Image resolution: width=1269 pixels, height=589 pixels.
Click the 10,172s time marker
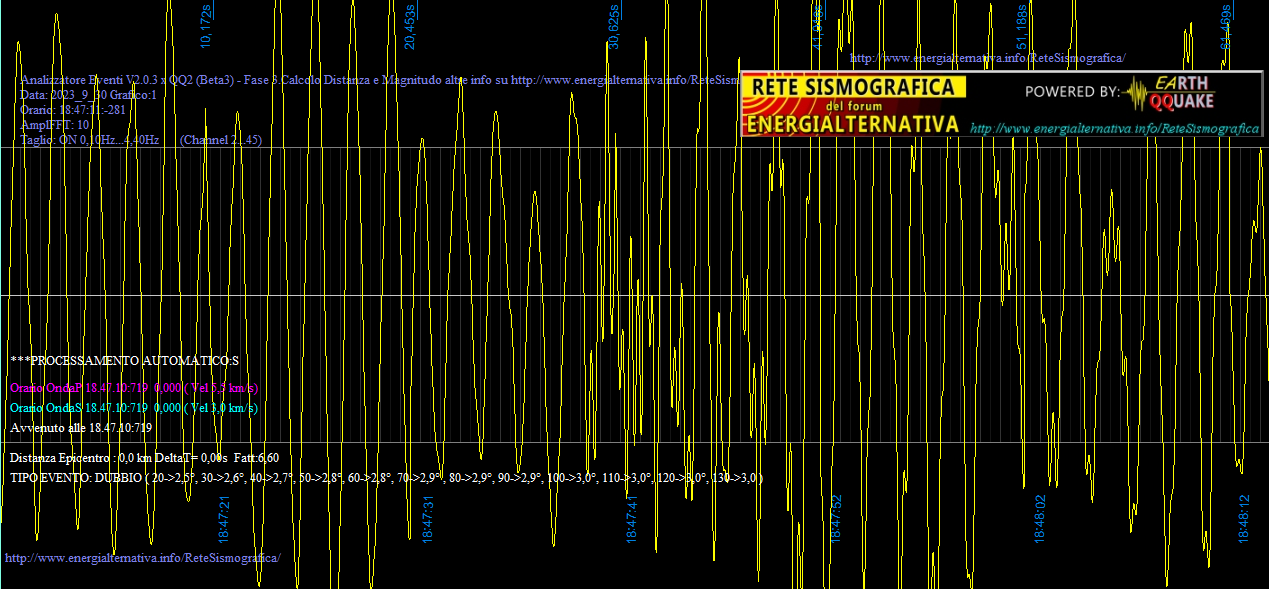tap(207, 27)
